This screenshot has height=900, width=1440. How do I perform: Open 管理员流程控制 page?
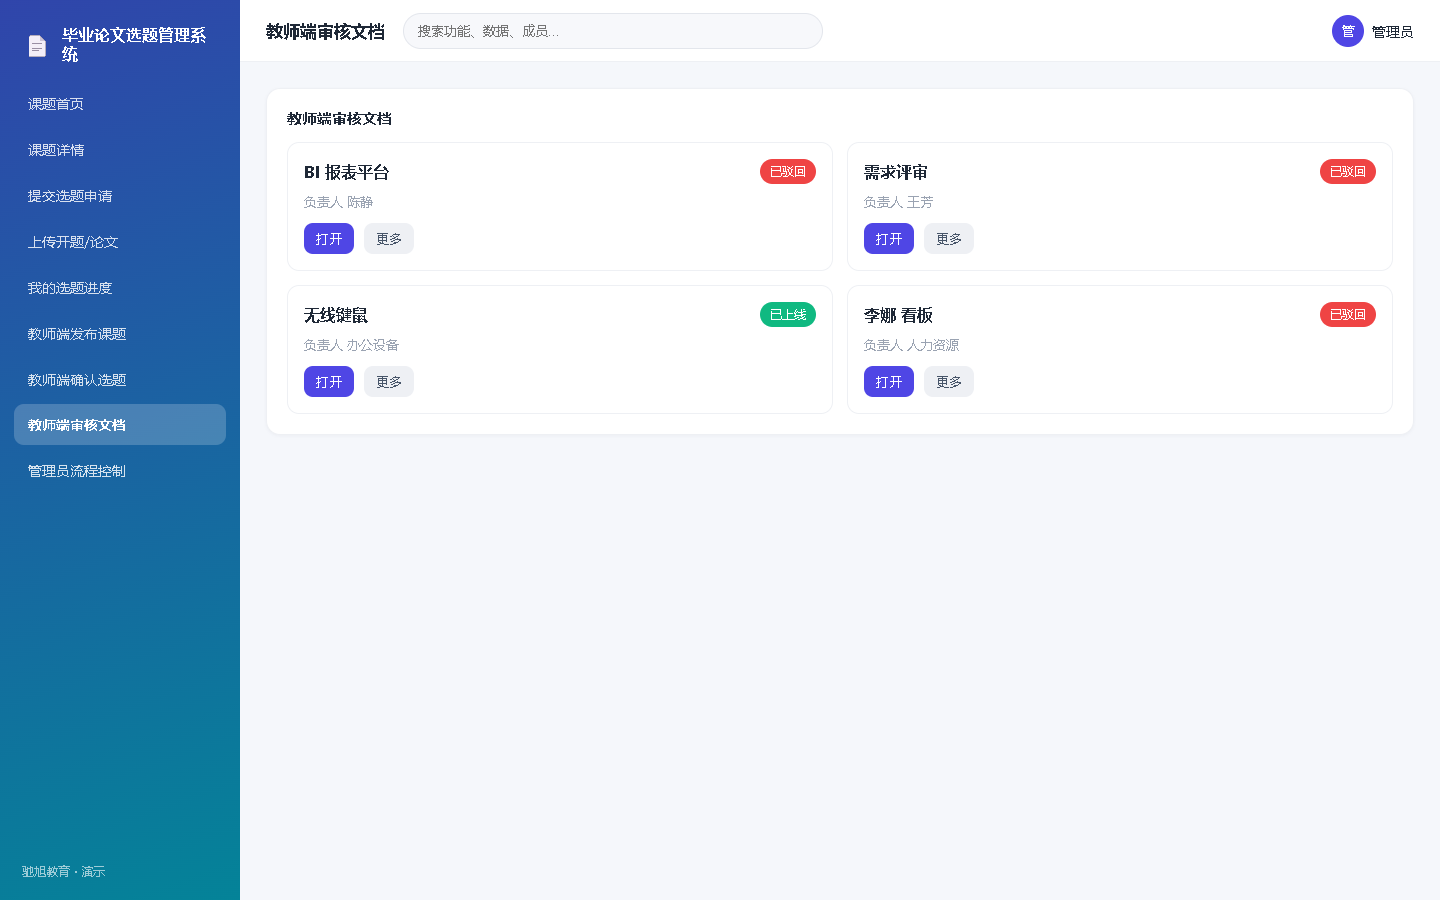(120, 471)
